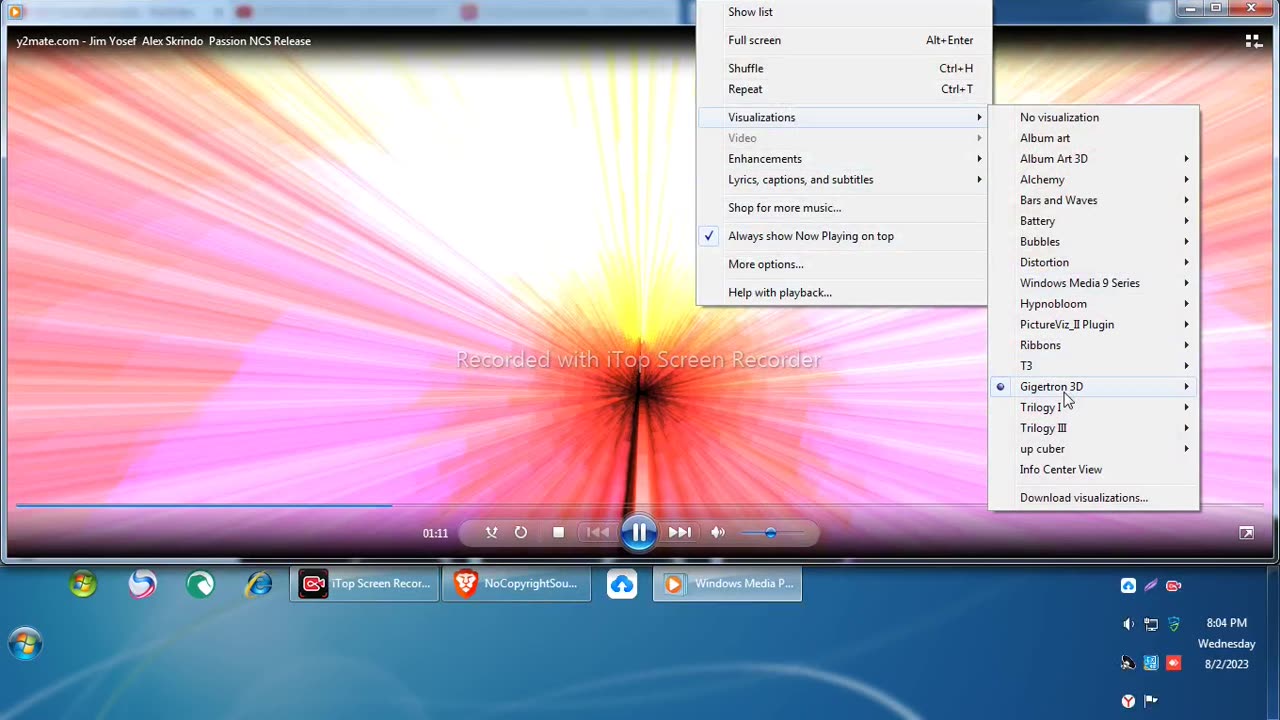Click the Windows flag icon in the taskbar
Image resolution: width=1280 pixels, height=720 pixels.
83,584
